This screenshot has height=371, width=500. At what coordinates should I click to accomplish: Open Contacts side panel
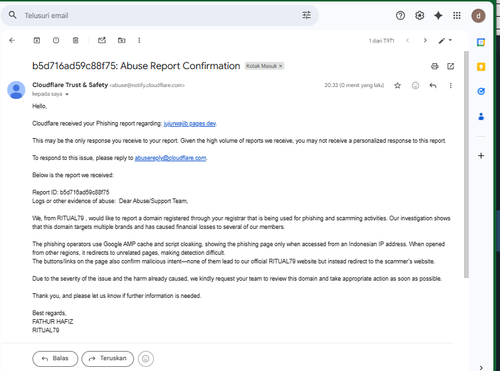tap(481, 116)
